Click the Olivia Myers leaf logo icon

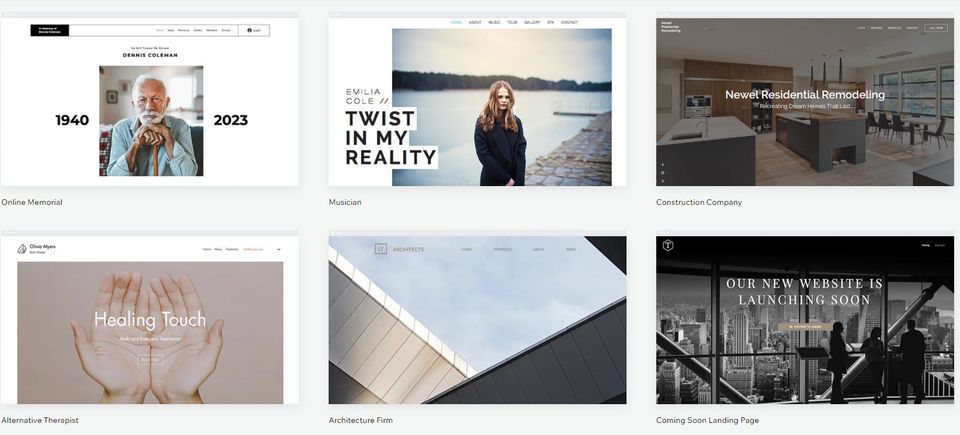pos(22,249)
